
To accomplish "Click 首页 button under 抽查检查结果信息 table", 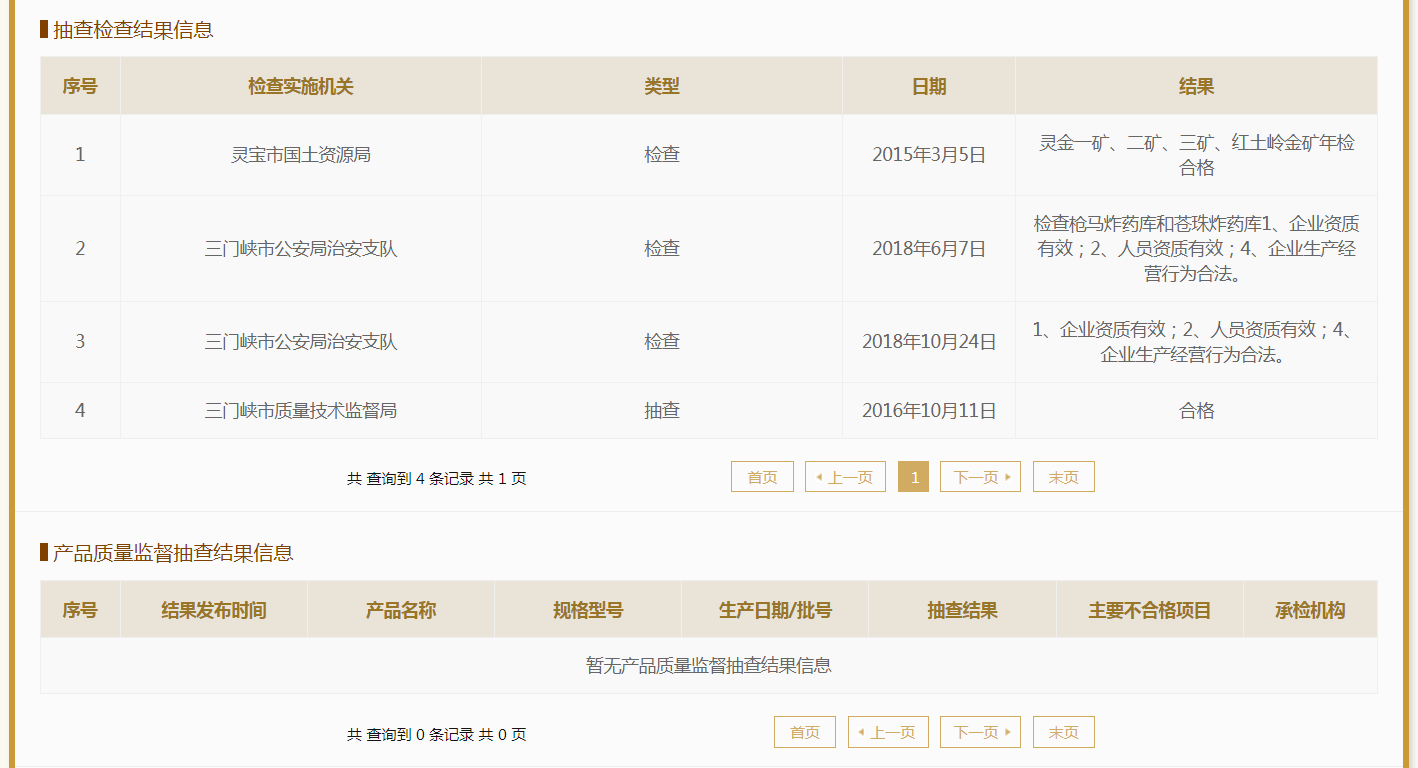I will point(762,477).
